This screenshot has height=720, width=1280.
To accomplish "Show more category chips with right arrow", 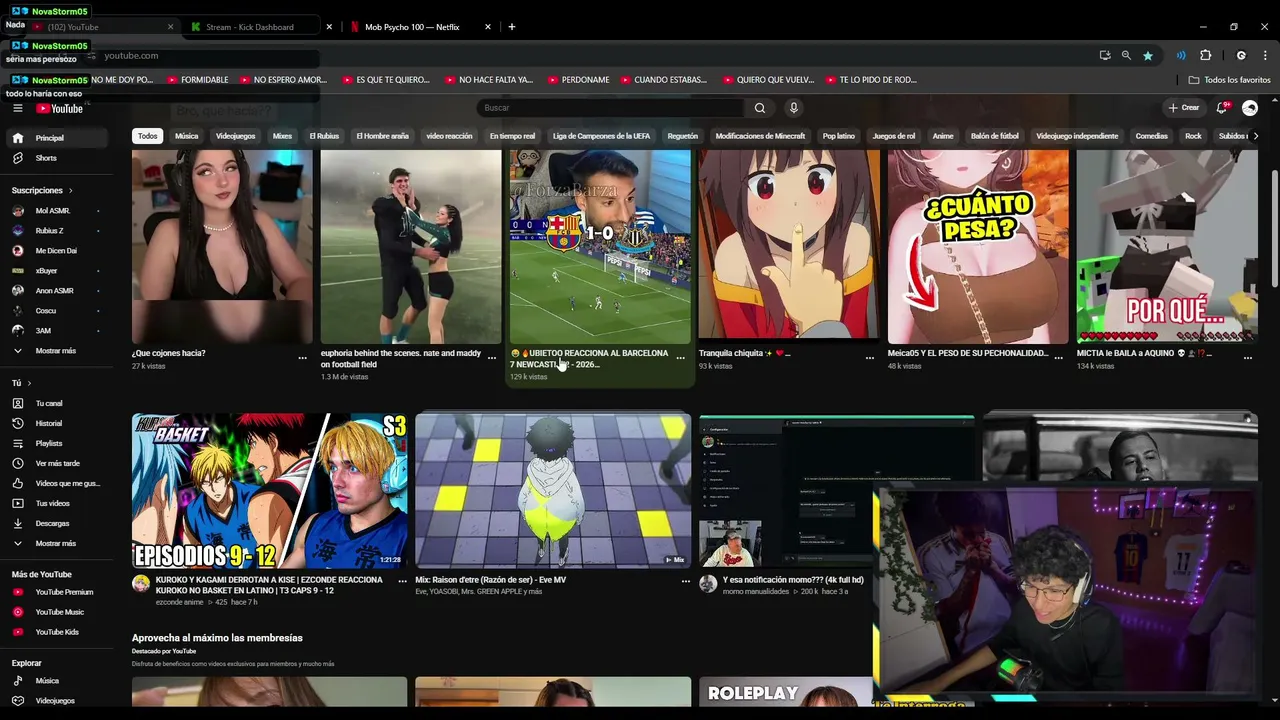I will tap(1255, 136).
